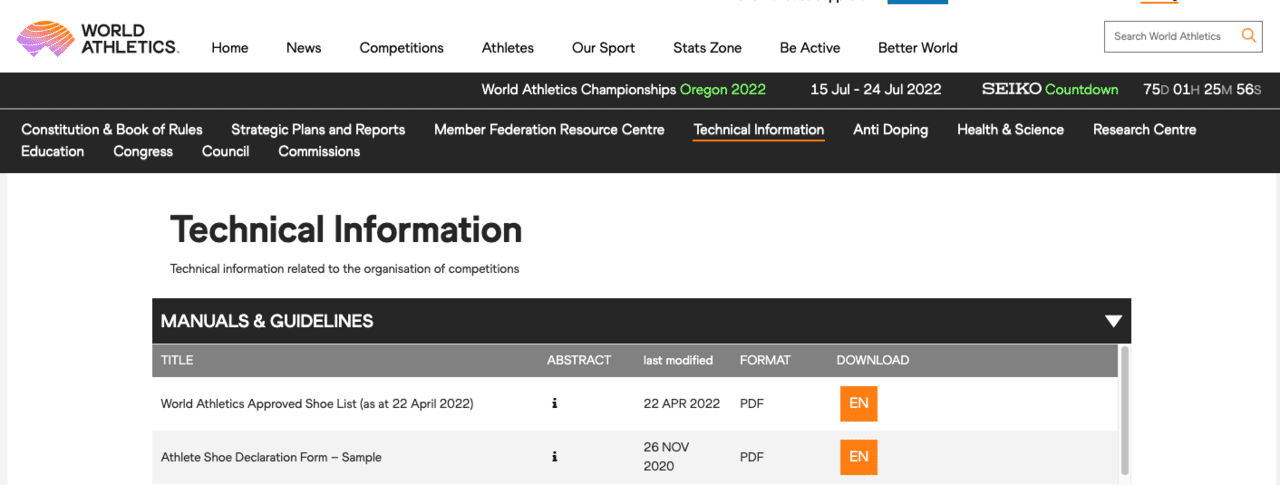Go to the Commissions page
The width and height of the screenshot is (1280, 485).
319,152
